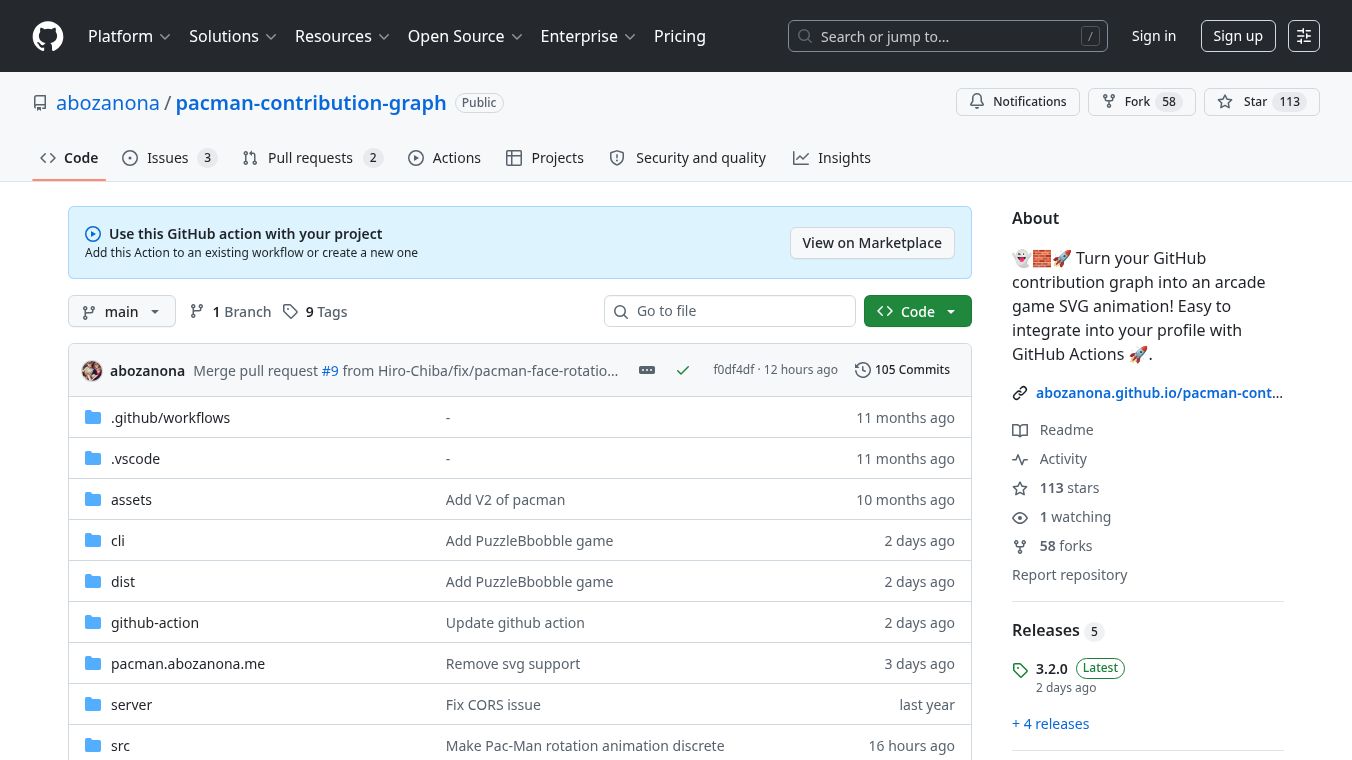Click the book icon beside Readme
Image resolution: width=1352 pixels, height=760 pixels.
[x=1020, y=430]
